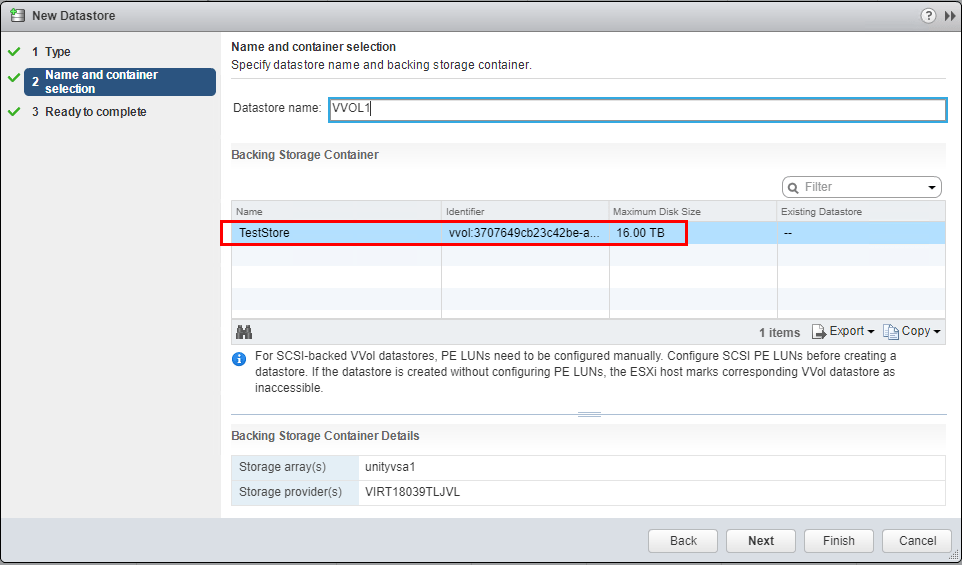Go to step 1 Type
The height and width of the screenshot is (565, 962).
click(x=58, y=52)
